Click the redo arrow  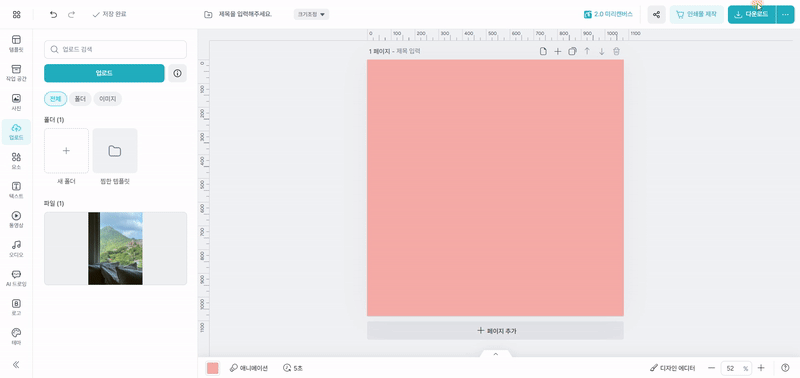pyautogui.click(x=71, y=14)
